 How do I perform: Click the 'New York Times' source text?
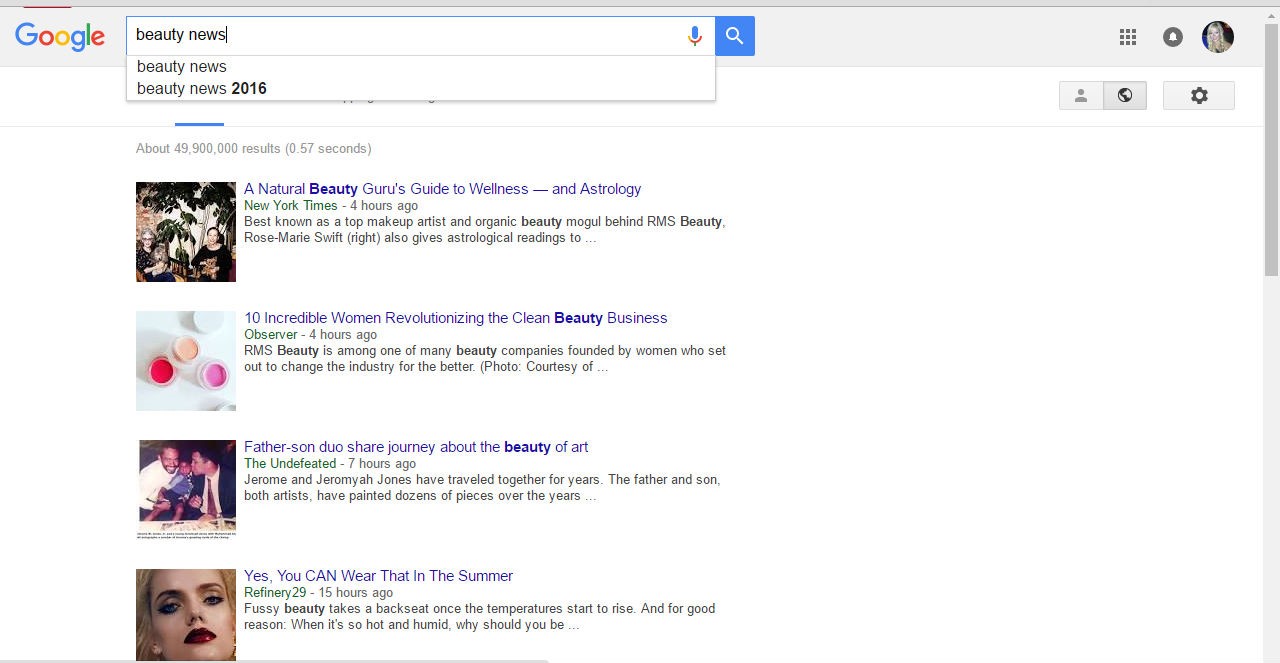click(291, 206)
